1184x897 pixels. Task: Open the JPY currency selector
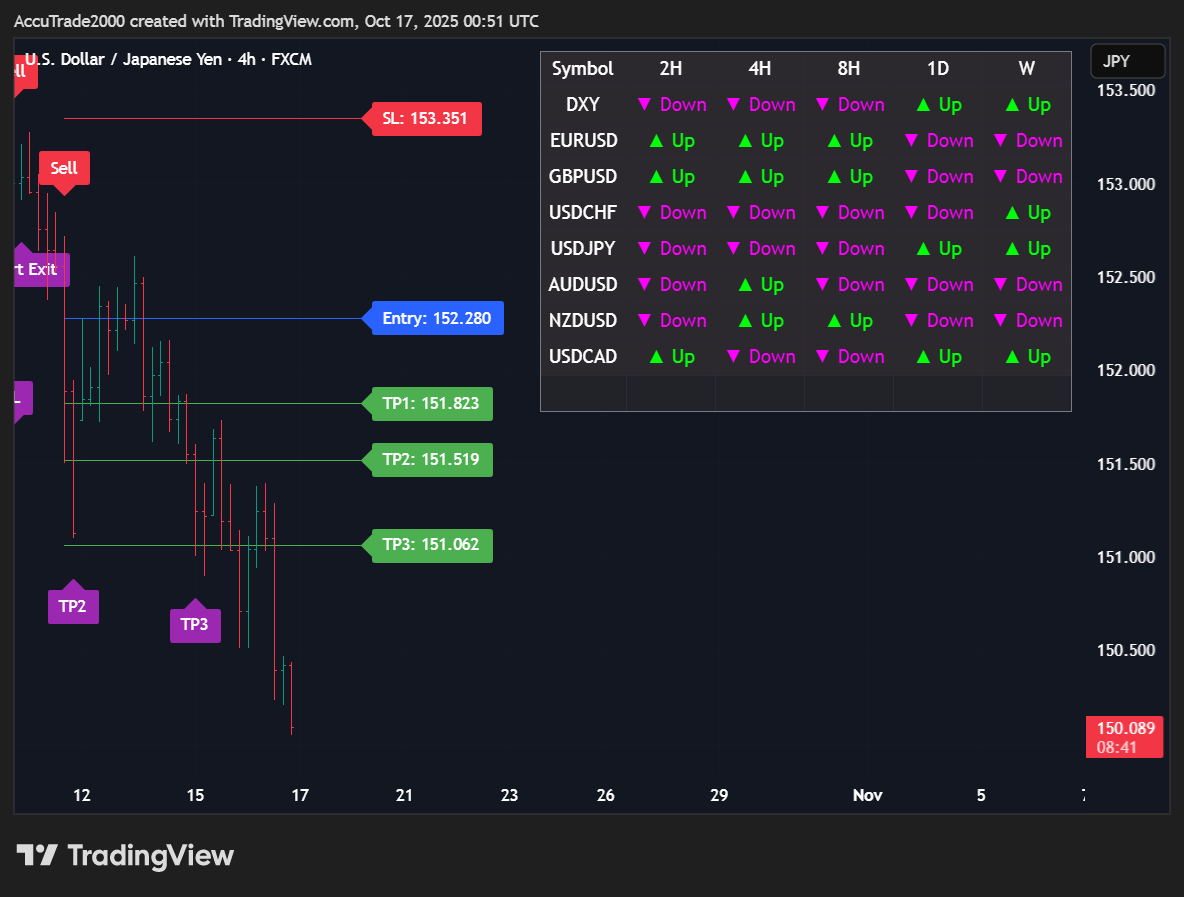[1127, 62]
